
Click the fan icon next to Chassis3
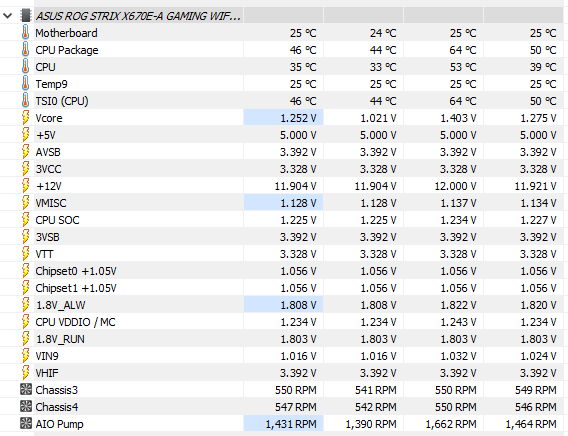tap(26, 390)
